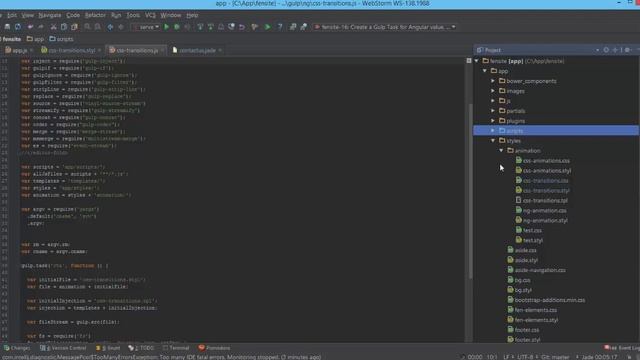Expand the partials folder
Viewport: 640px width, 360px height.
pos(493,111)
